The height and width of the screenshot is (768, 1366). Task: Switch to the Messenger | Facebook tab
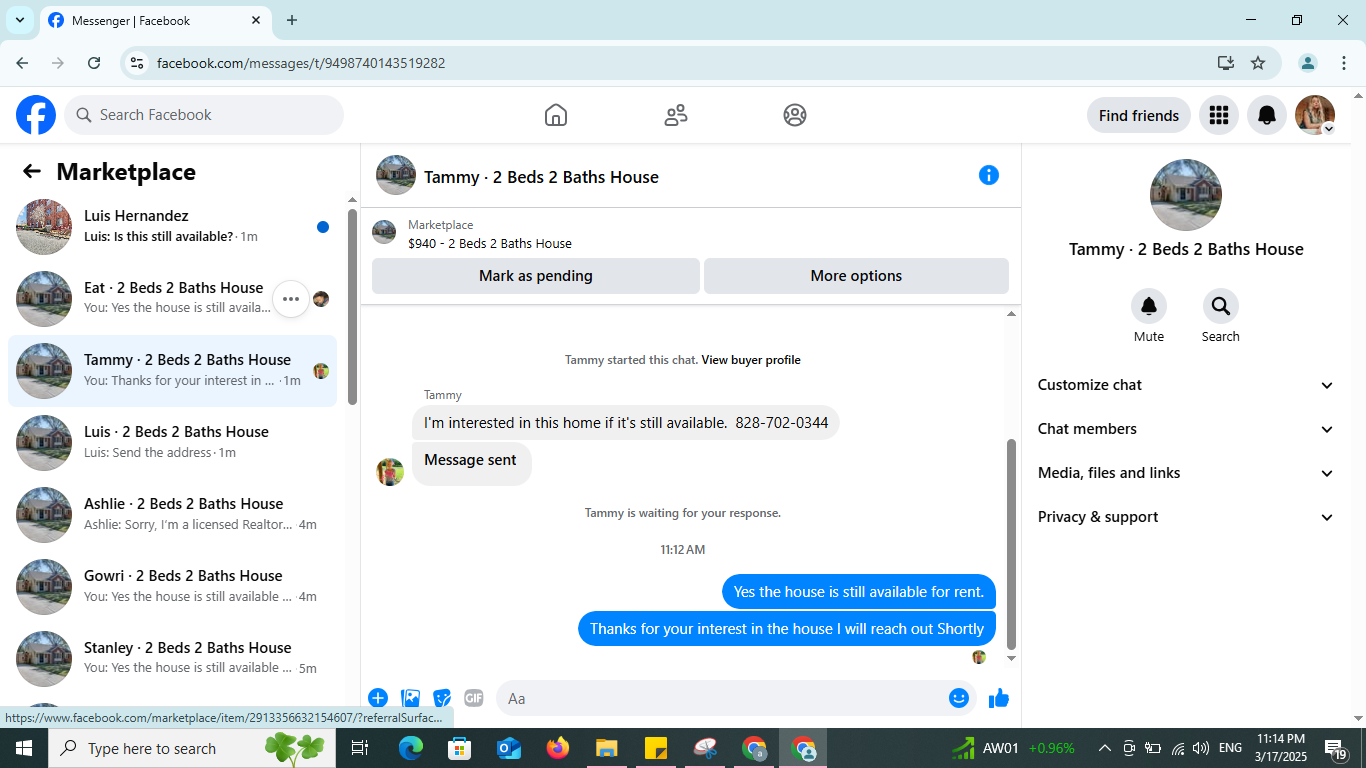(154, 20)
